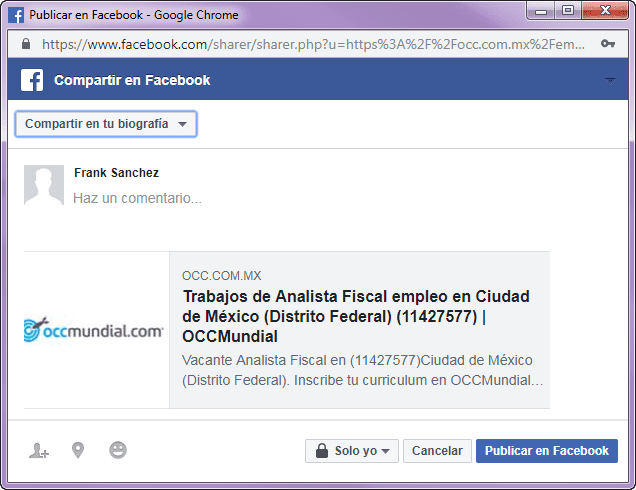Open the 'Trabajos de Analista Fiscal' link title

pos(356,316)
